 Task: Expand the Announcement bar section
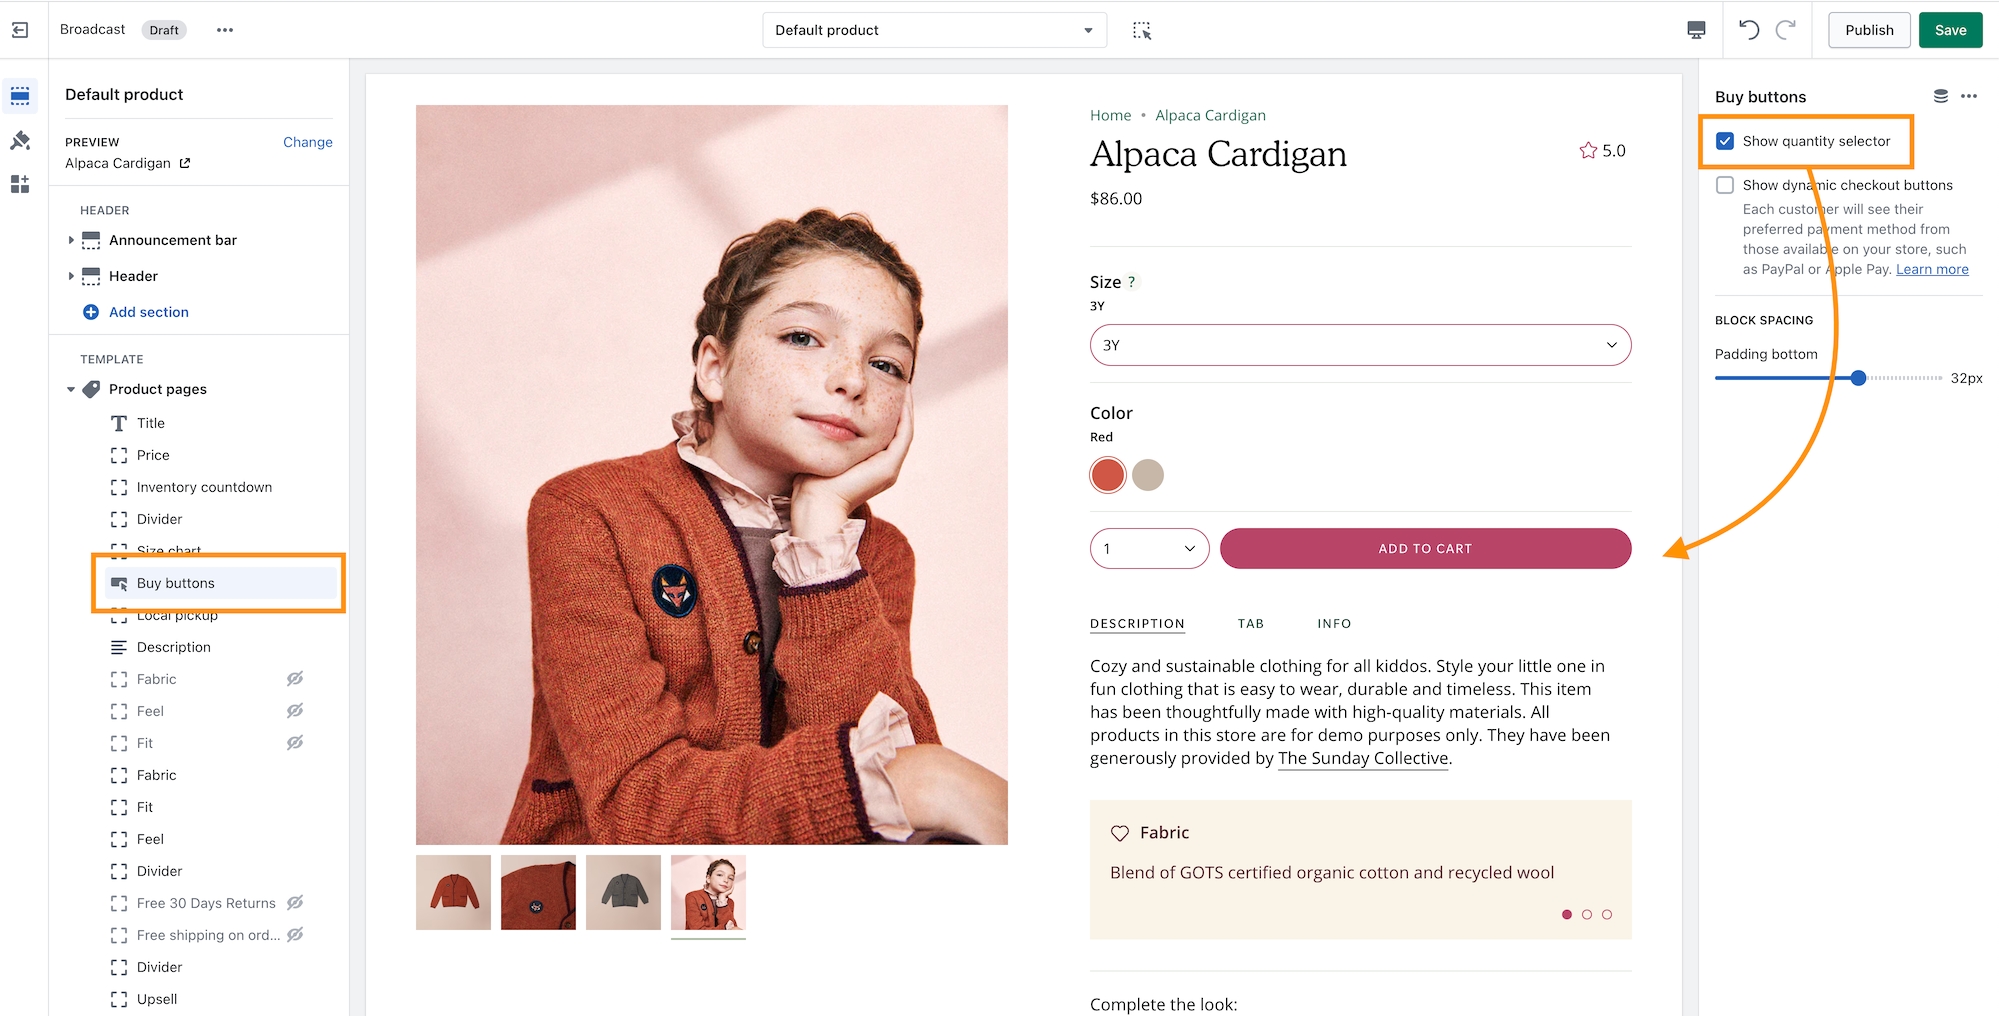(x=71, y=240)
